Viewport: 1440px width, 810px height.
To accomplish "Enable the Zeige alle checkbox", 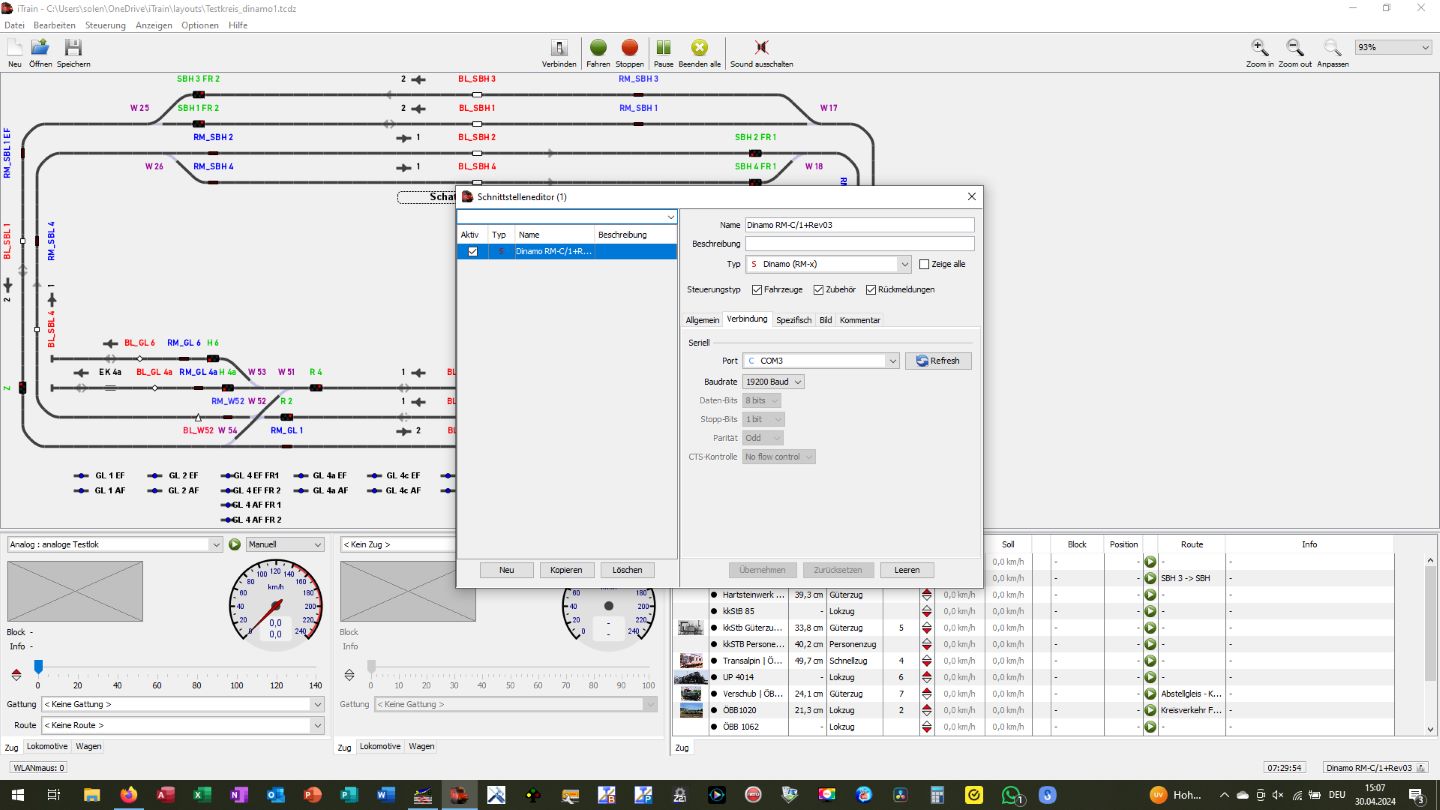I will [x=924, y=265].
